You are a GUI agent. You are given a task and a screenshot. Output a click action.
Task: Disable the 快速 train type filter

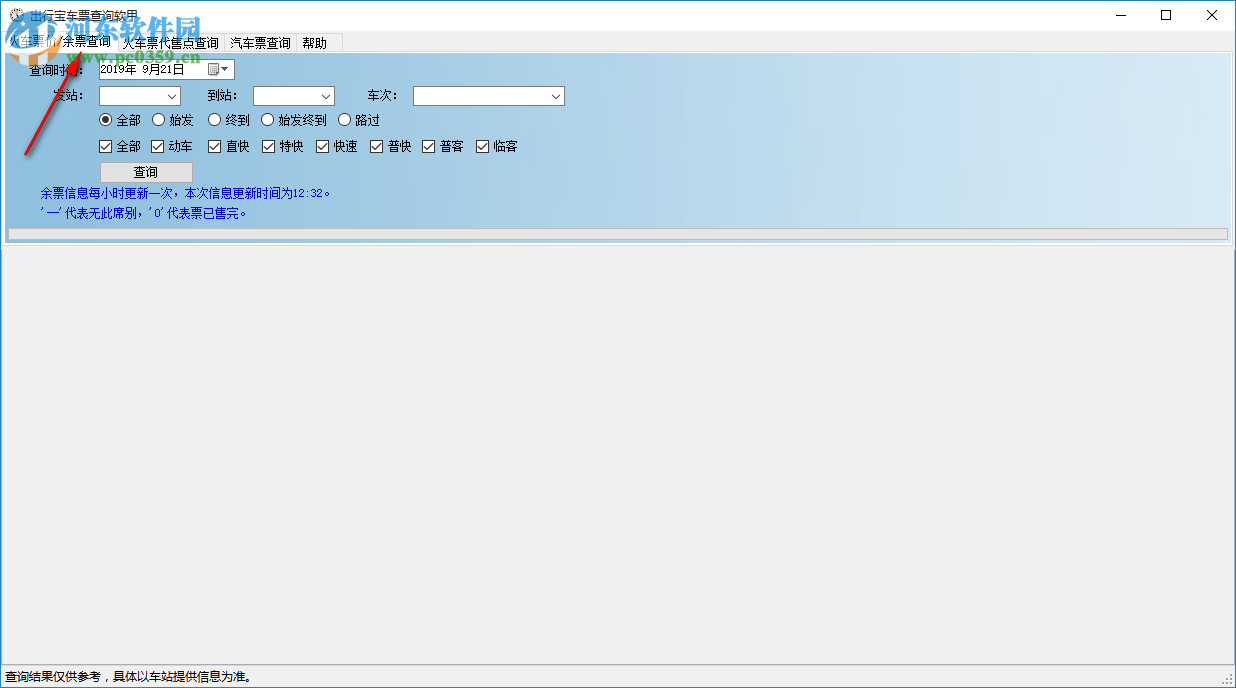[321, 146]
